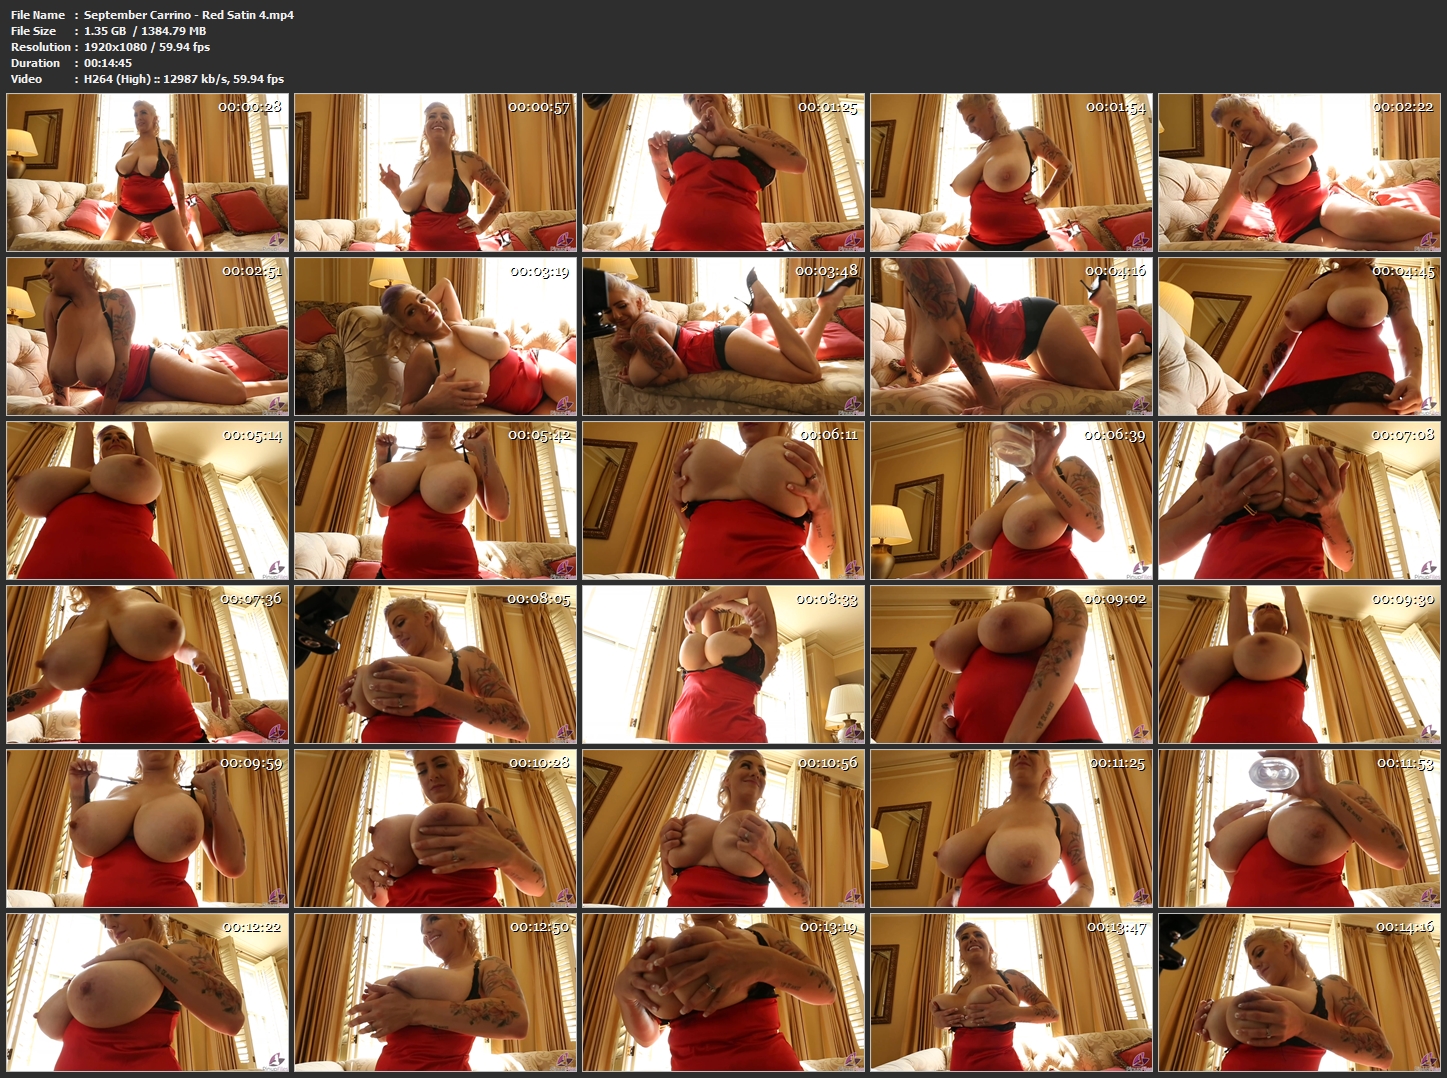Select the thumbnail timestamped 00:08:05

click(x=435, y=664)
